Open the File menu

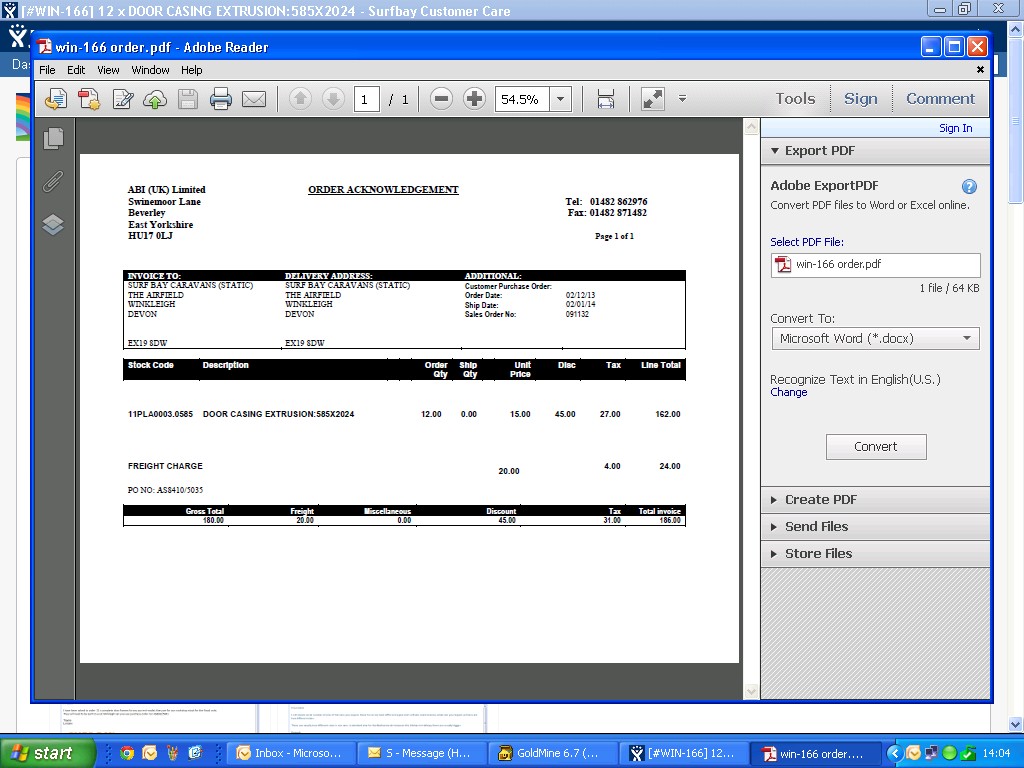[x=47, y=70]
